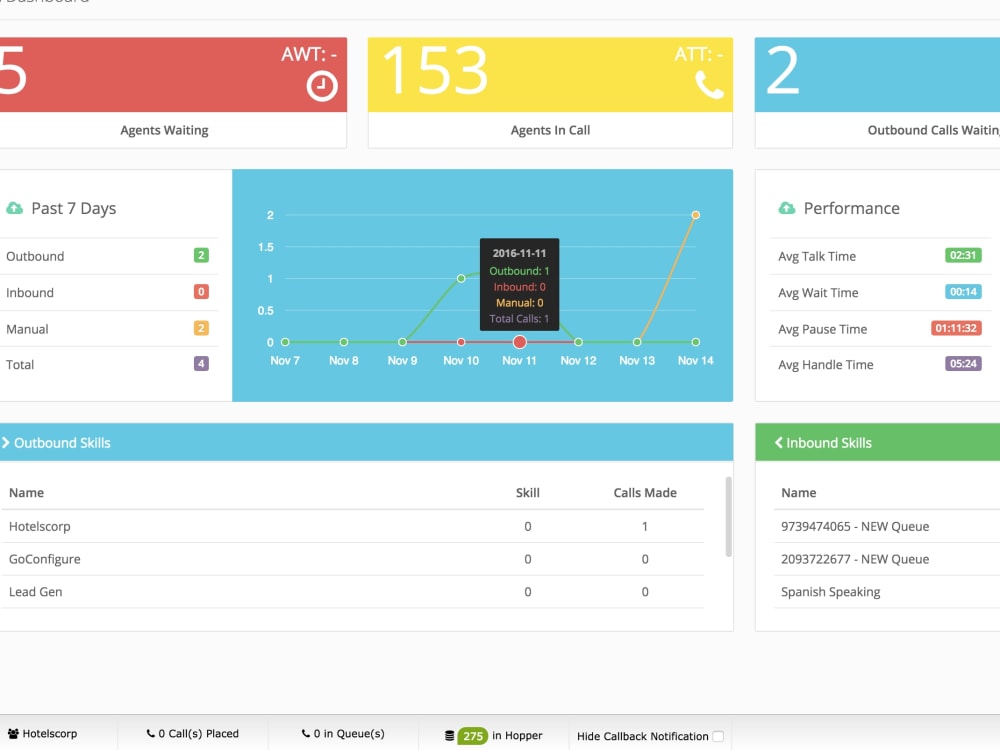Toggle the Hide Callback Notification checkbox
The image size is (1000, 750).
718,736
